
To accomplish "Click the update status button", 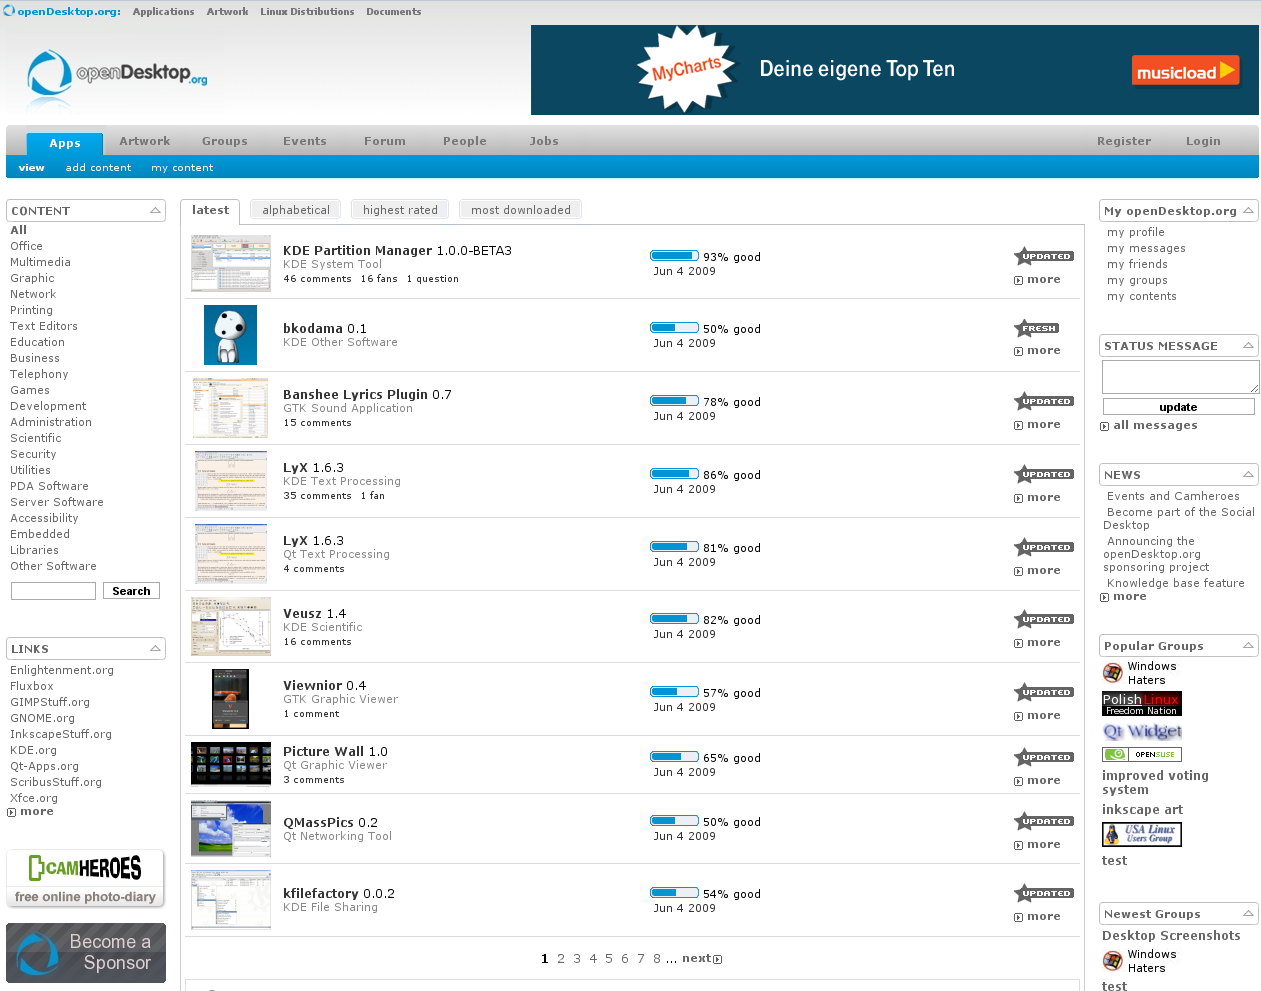I will tap(1178, 407).
